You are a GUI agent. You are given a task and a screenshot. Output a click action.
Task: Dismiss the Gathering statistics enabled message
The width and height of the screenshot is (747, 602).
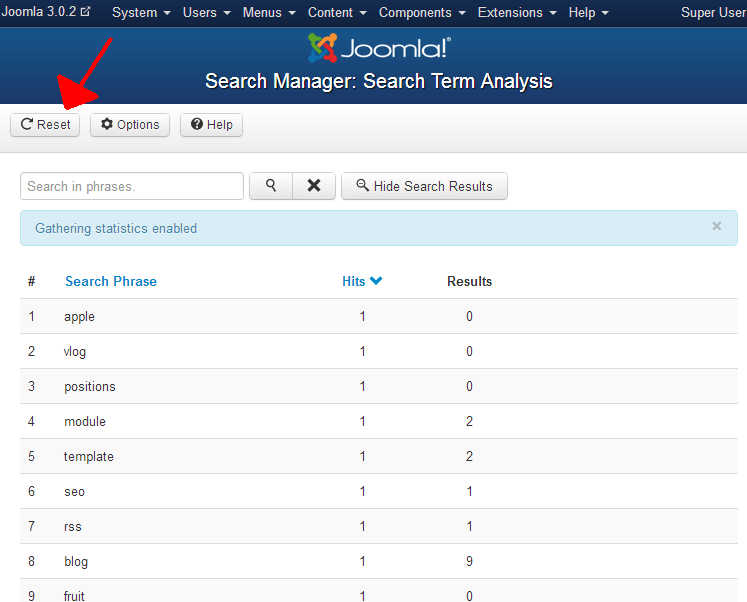pos(716,227)
